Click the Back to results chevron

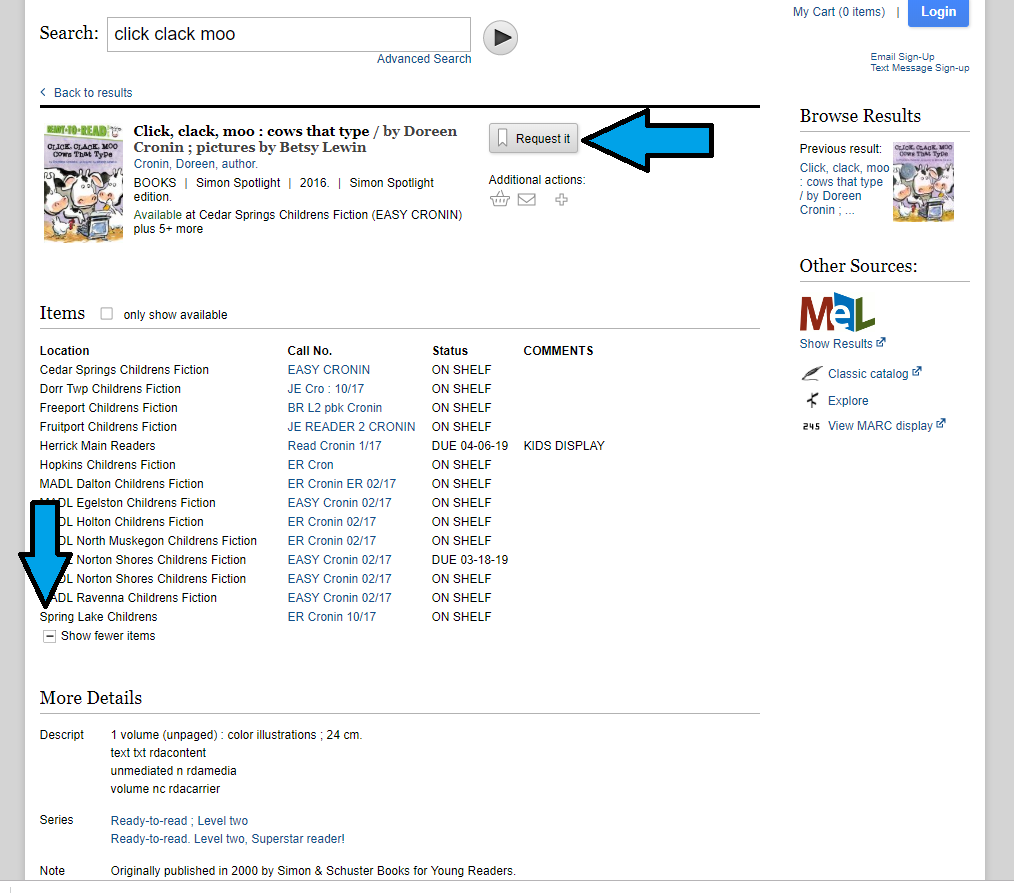coord(43,92)
